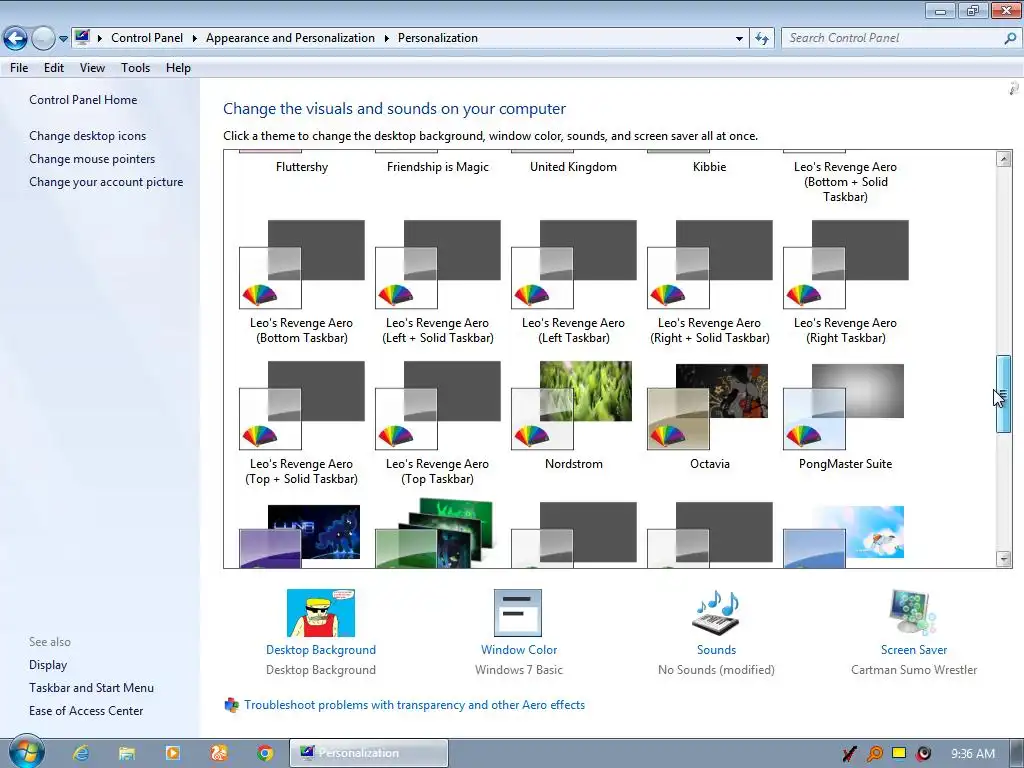1024x768 pixels.
Task: Select Leo's Revenge Aero (Left + Solid Taskbar) theme
Action: point(438,282)
